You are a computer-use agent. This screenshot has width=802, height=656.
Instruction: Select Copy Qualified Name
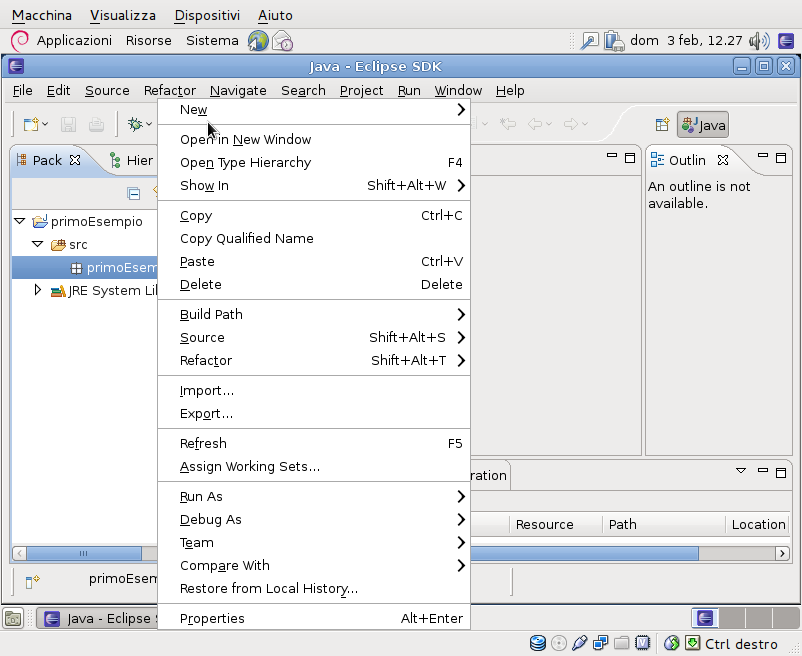coord(314,239)
